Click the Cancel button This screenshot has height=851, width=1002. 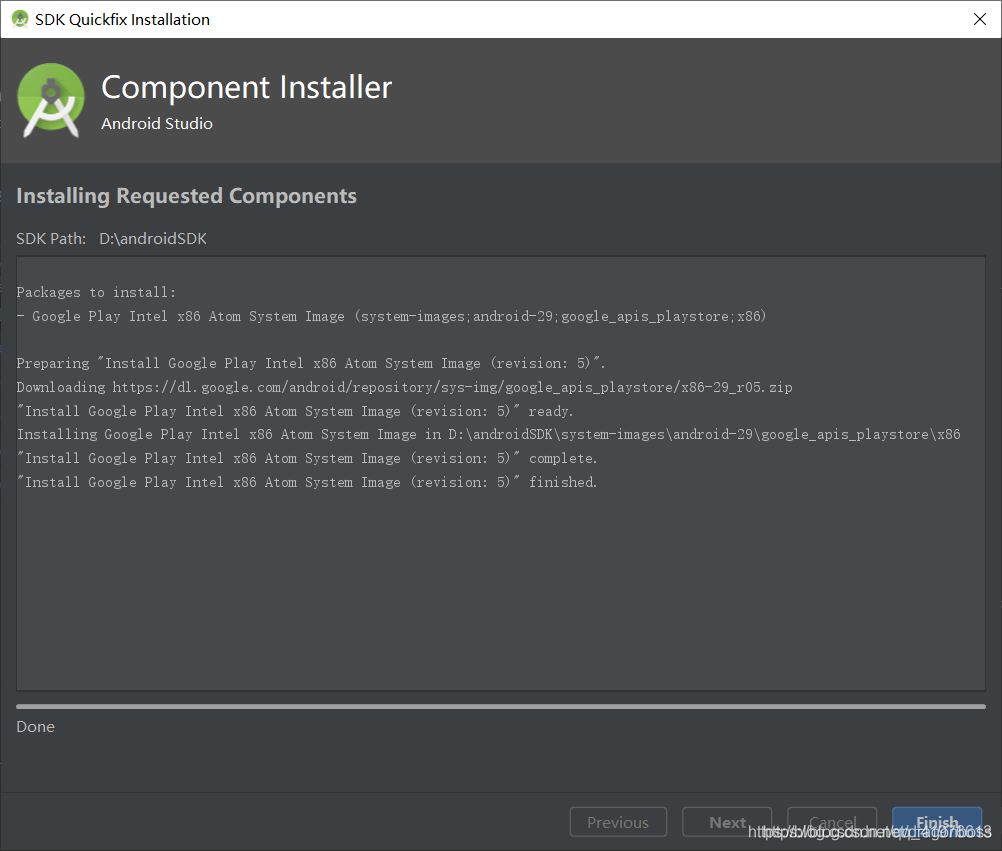(832, 822)
